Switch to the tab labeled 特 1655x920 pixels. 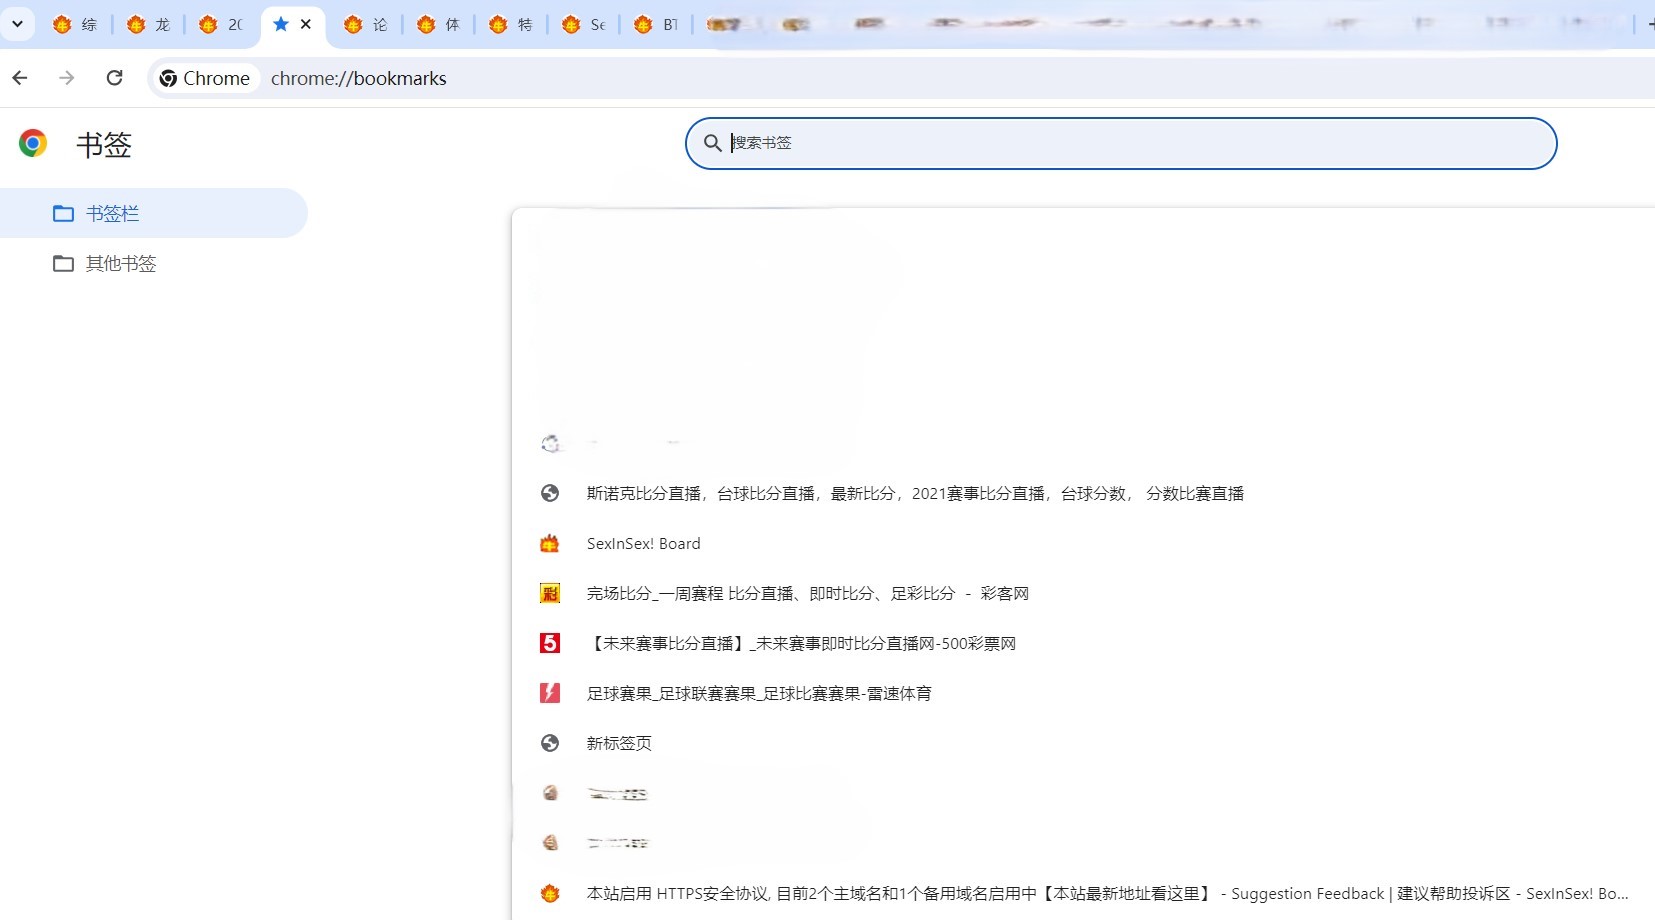point(511,25)
